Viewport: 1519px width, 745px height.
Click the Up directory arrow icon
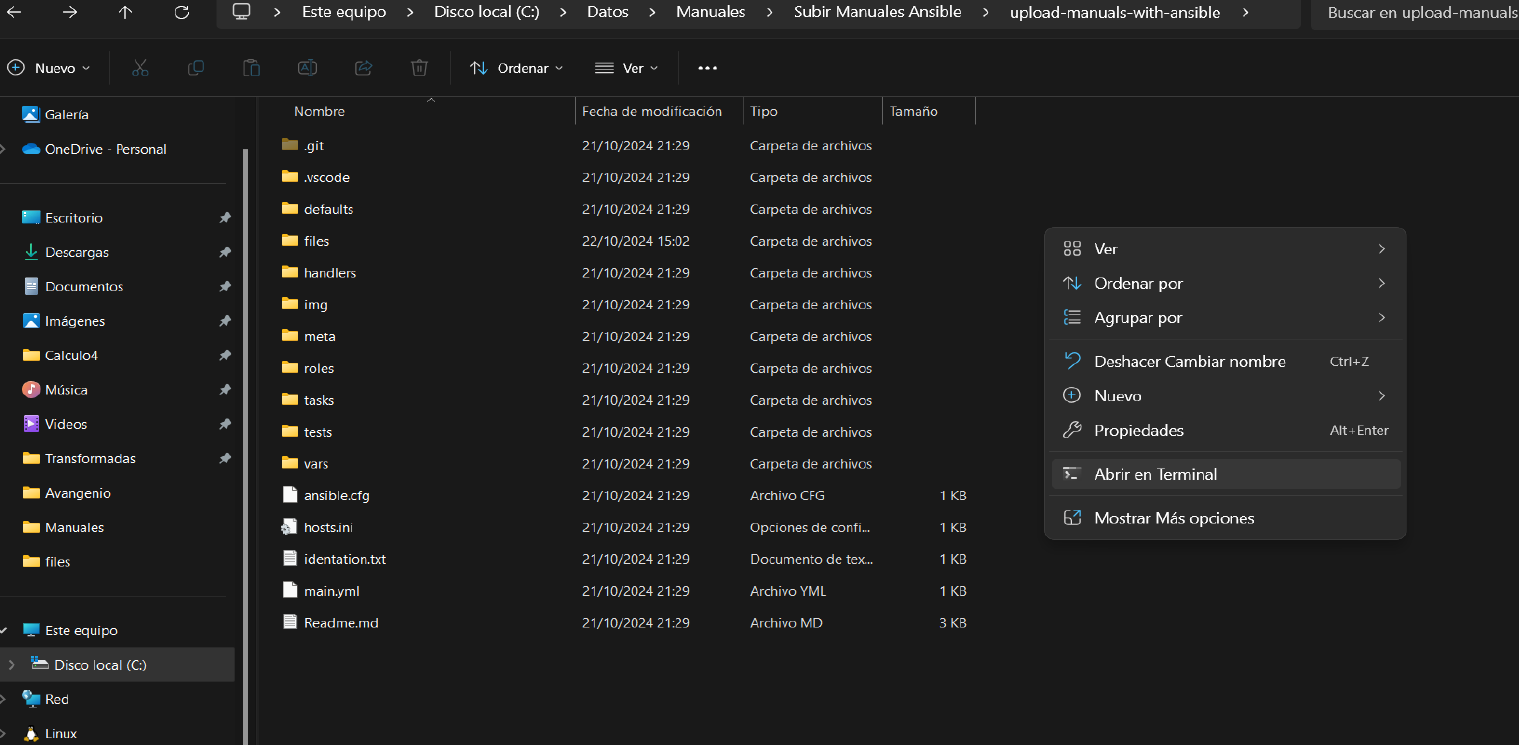(125, 12)
